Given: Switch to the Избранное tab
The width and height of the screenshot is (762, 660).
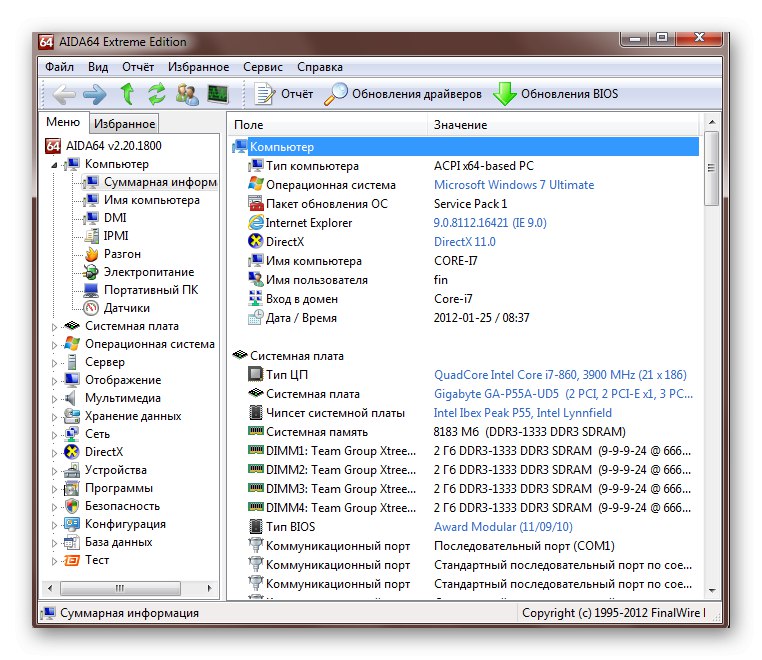Looking at the screenshot, I should pyautogui.click(x=124, y=124).
